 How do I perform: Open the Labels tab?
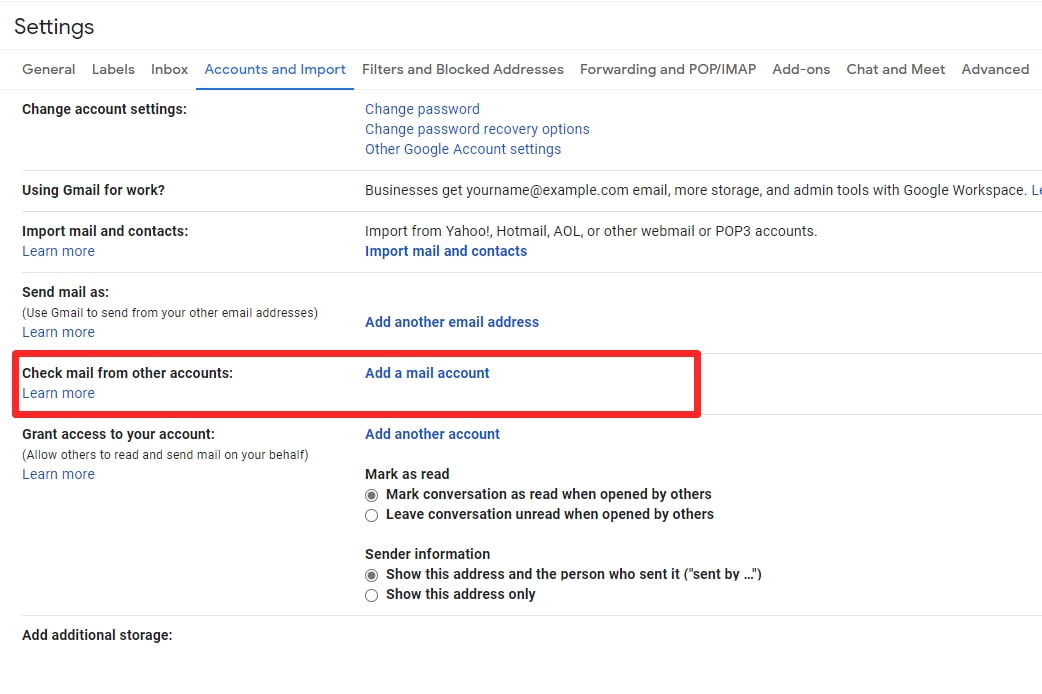[x=113, y=69]
